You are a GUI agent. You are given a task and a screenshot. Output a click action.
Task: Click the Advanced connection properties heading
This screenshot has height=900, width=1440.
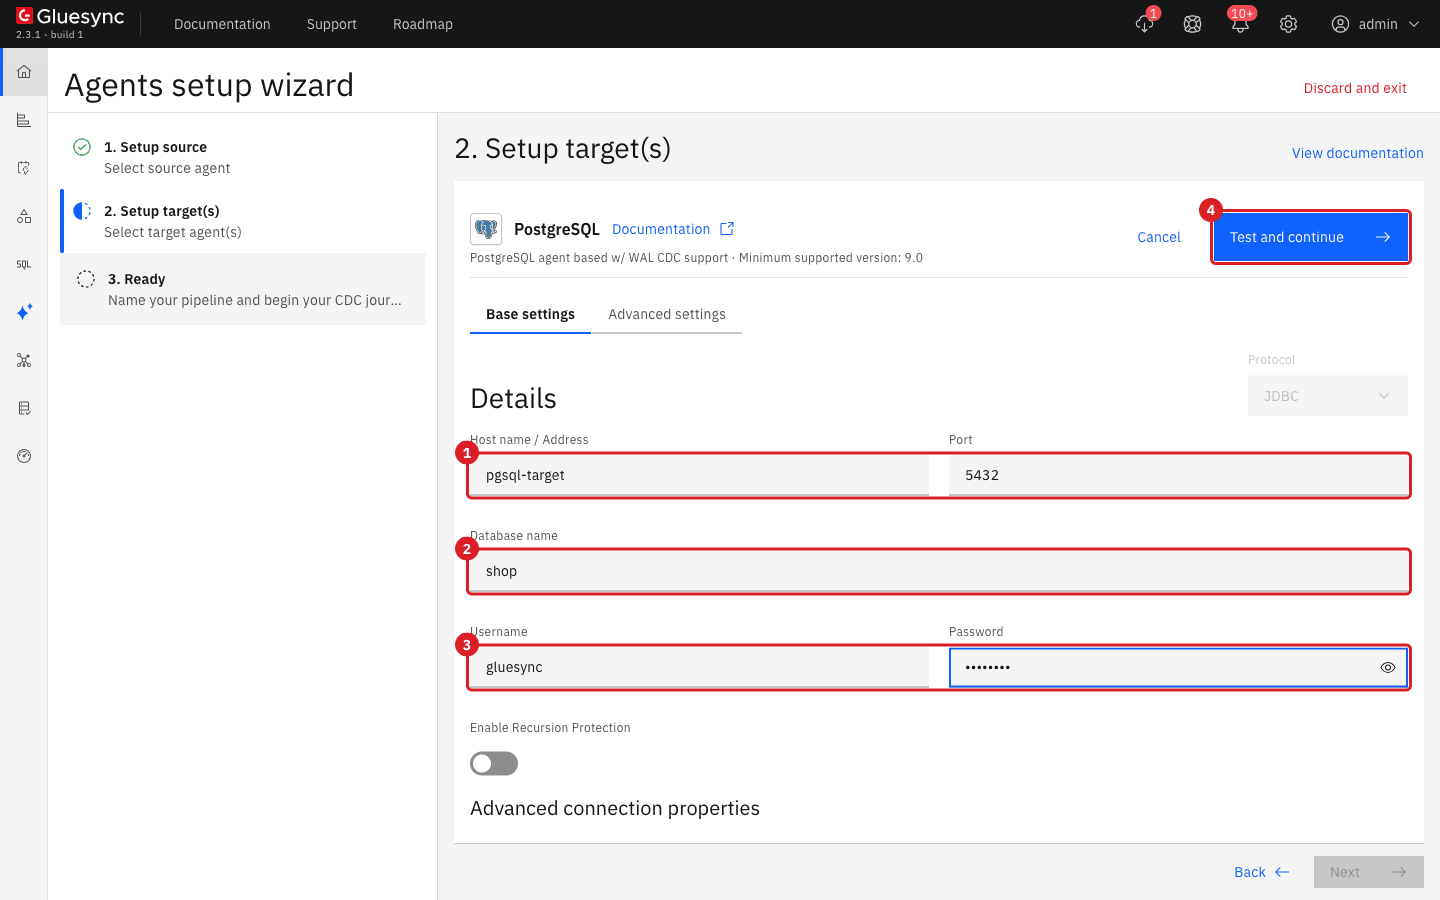pos(615,808)
